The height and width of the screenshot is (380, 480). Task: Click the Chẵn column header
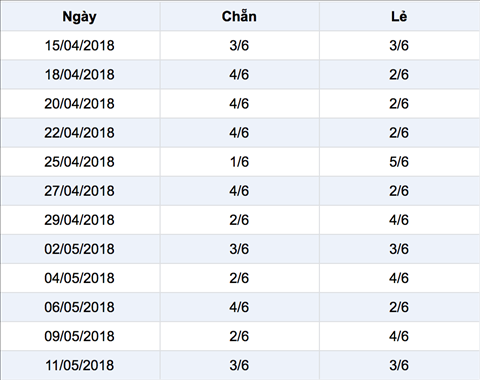239,16
